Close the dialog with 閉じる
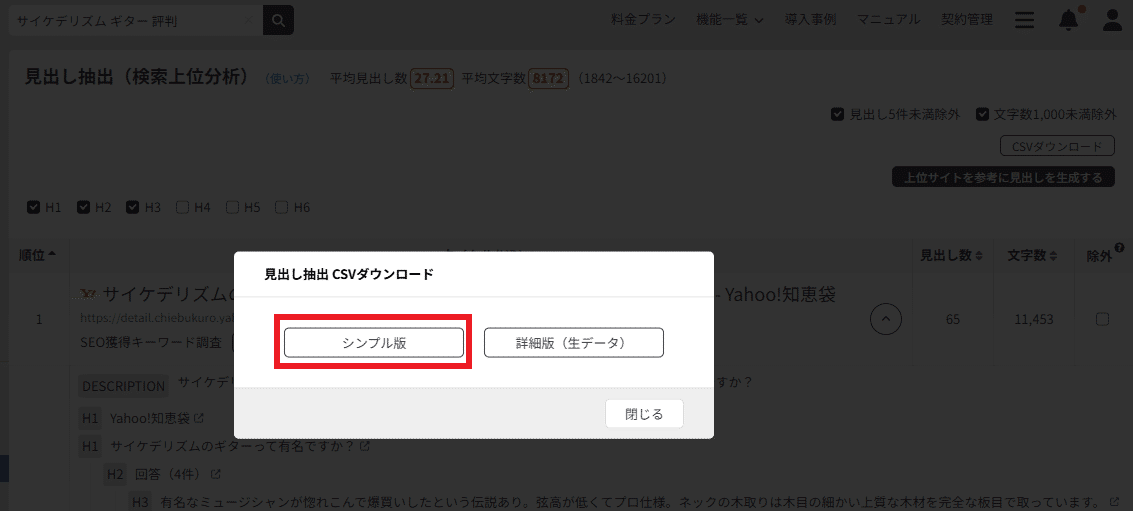This screenshot has height=511, width=1133. pos(644,414)
